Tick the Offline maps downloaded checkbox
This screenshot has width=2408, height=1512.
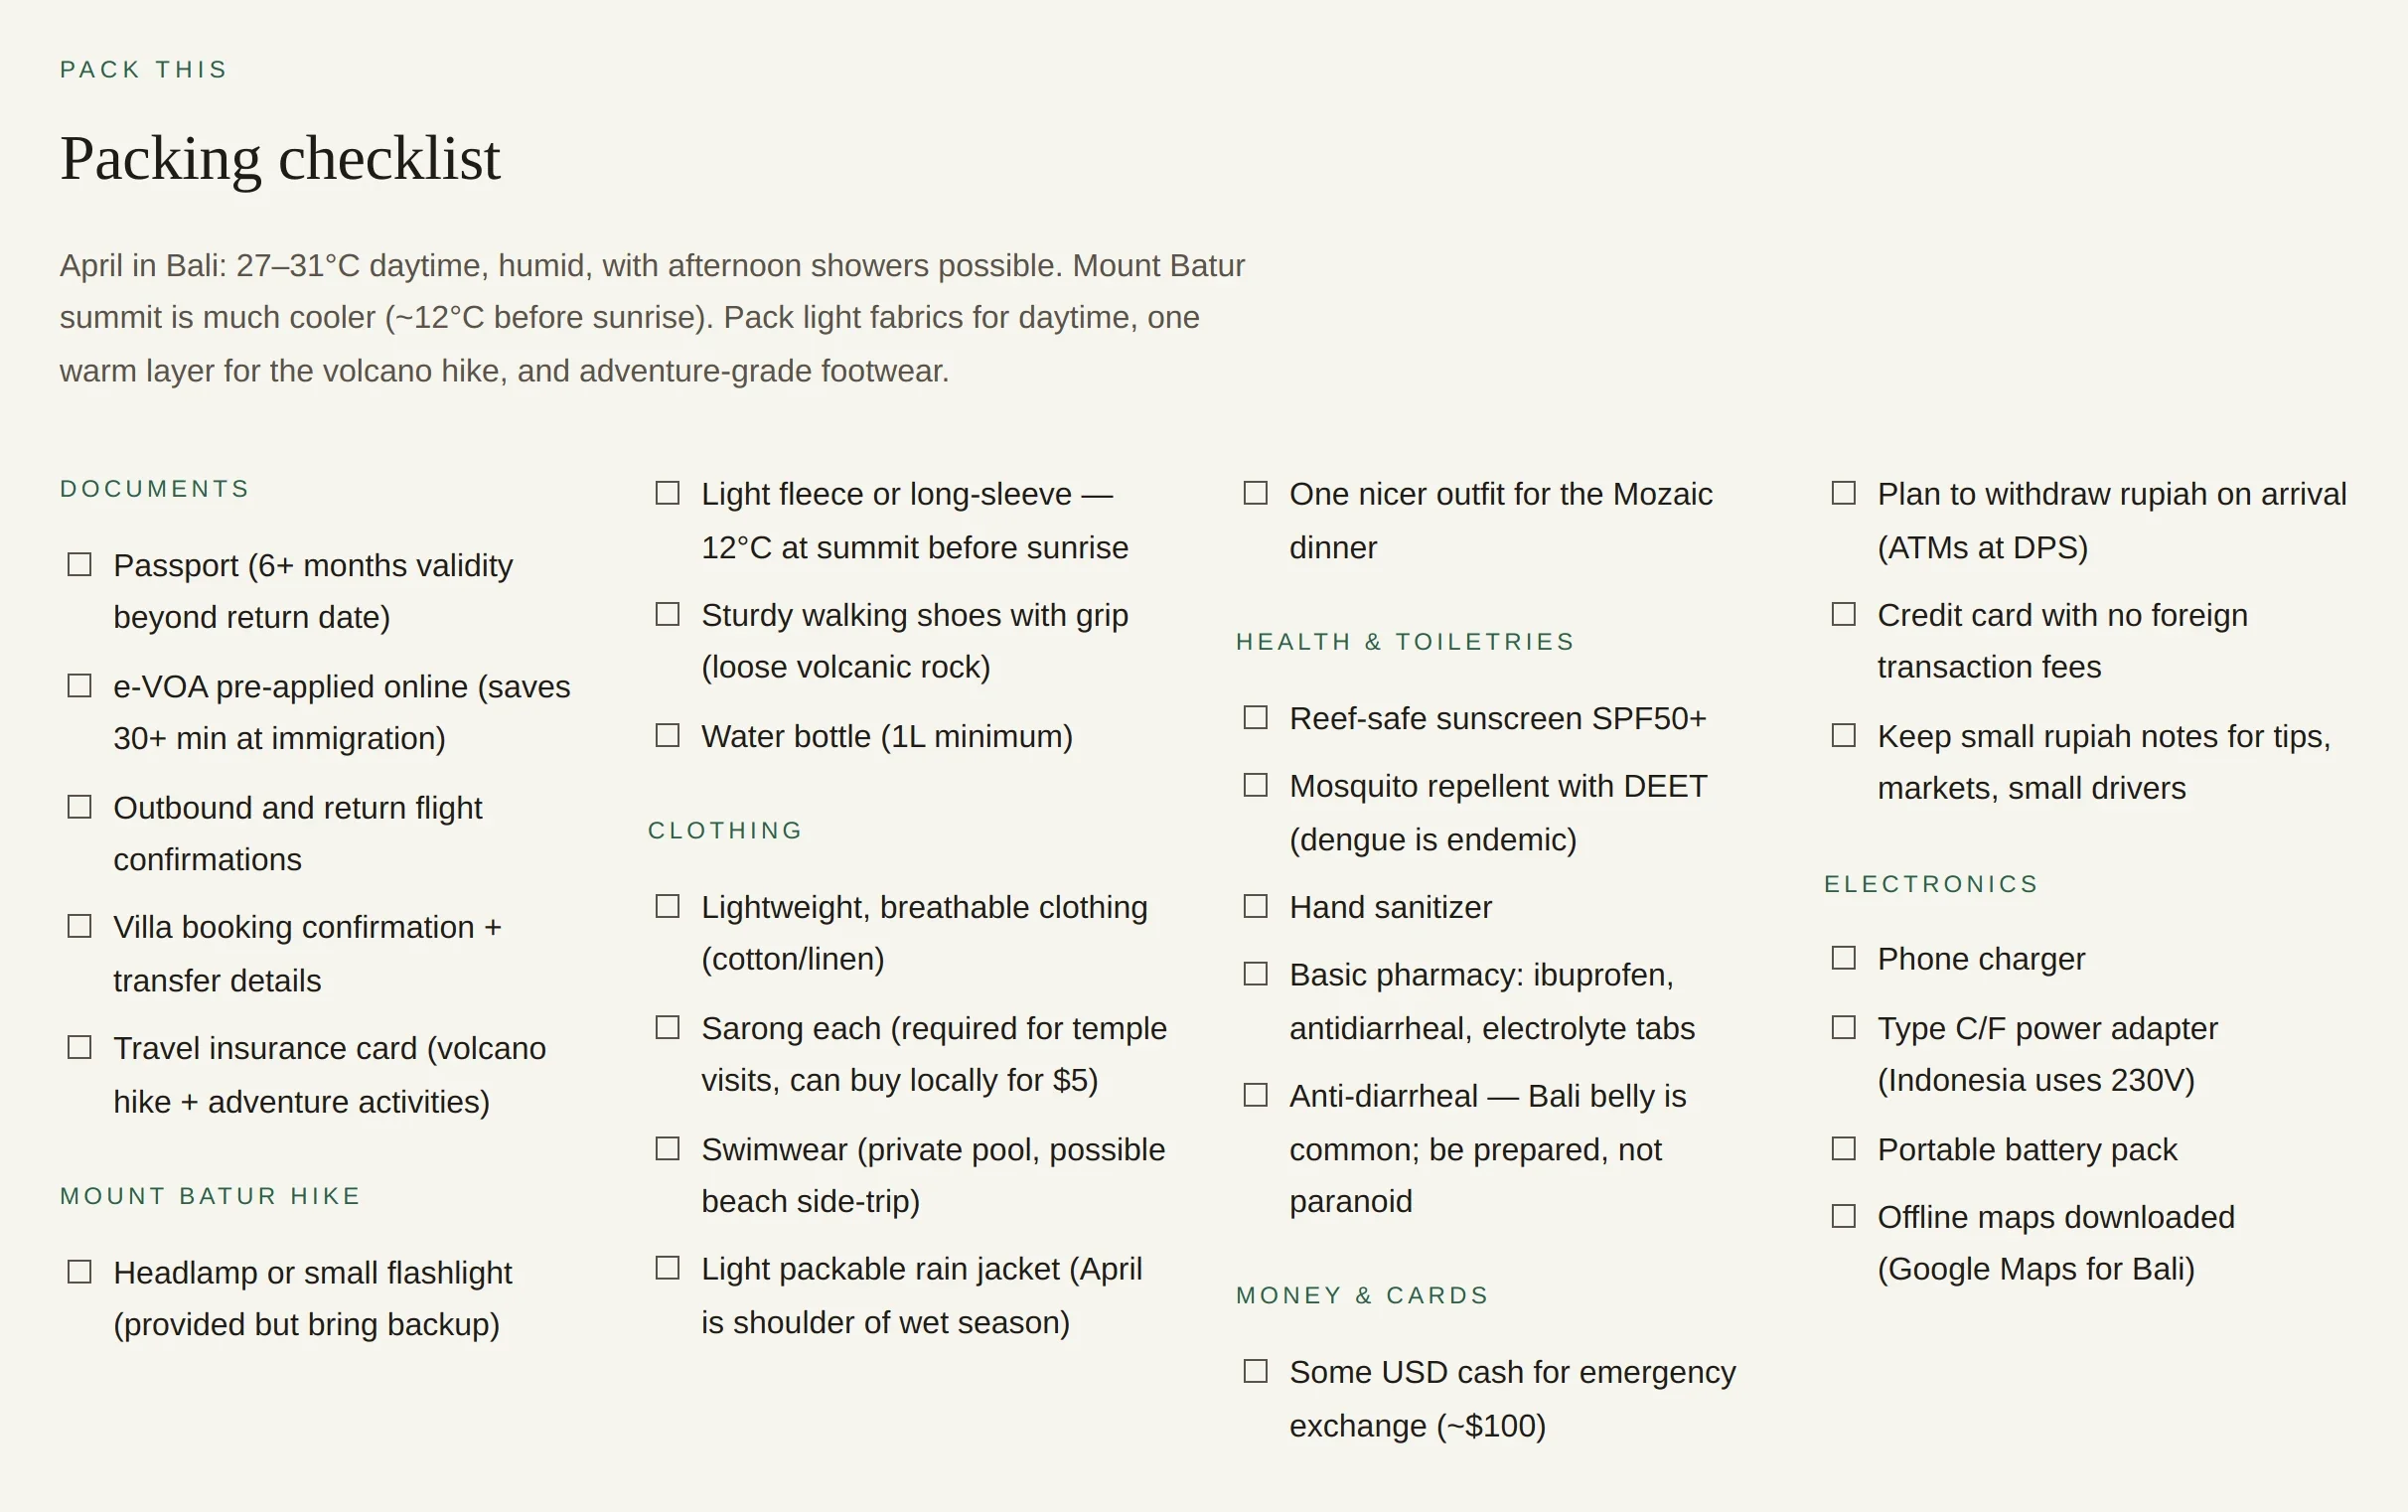coord(1843,1216)
